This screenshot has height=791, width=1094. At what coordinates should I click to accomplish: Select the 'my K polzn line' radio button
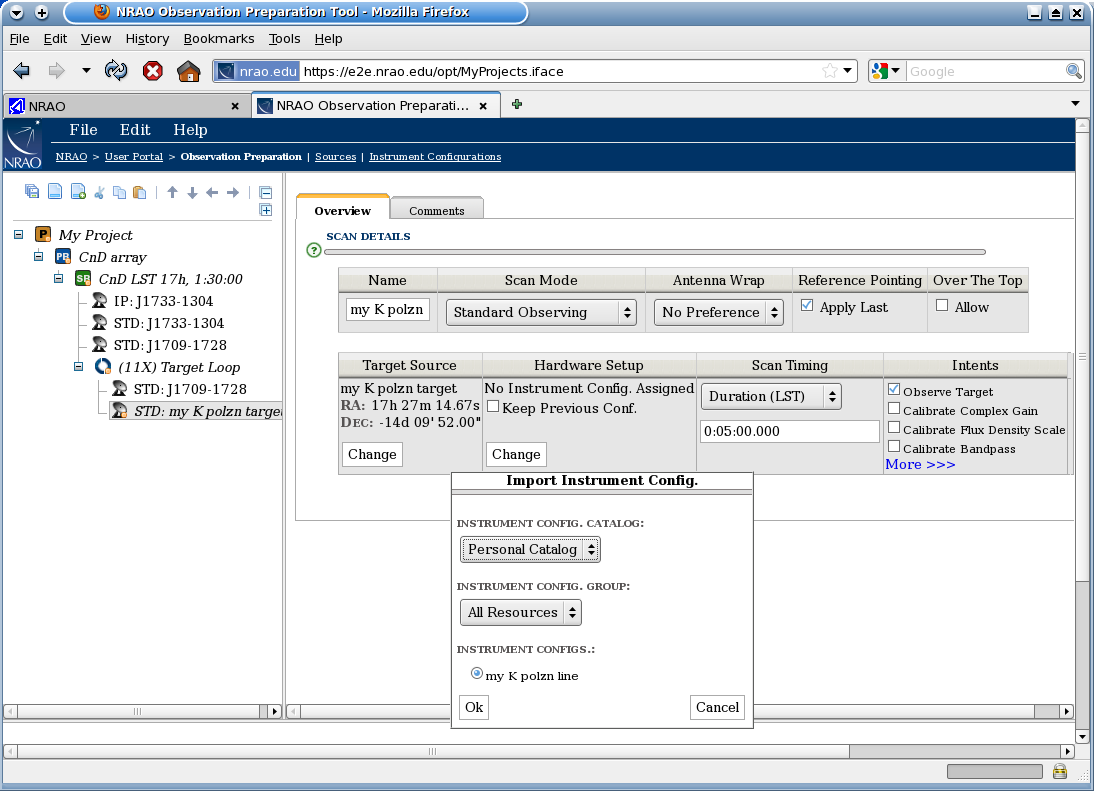pos(477,672)
